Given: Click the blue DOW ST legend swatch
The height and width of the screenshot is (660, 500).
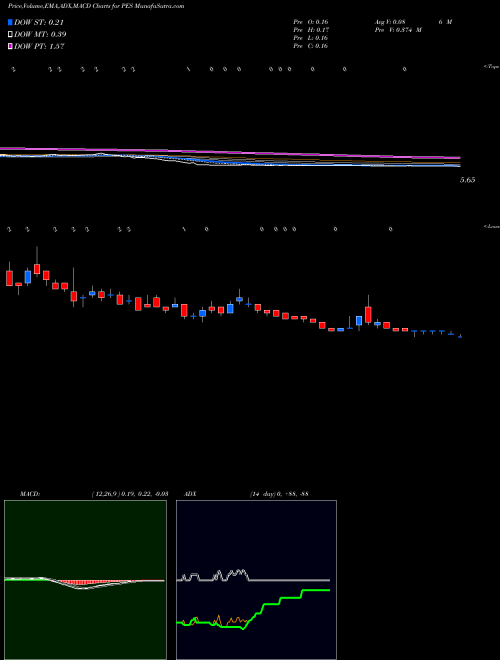Looking at the screenshot, I should click(10, 22).
